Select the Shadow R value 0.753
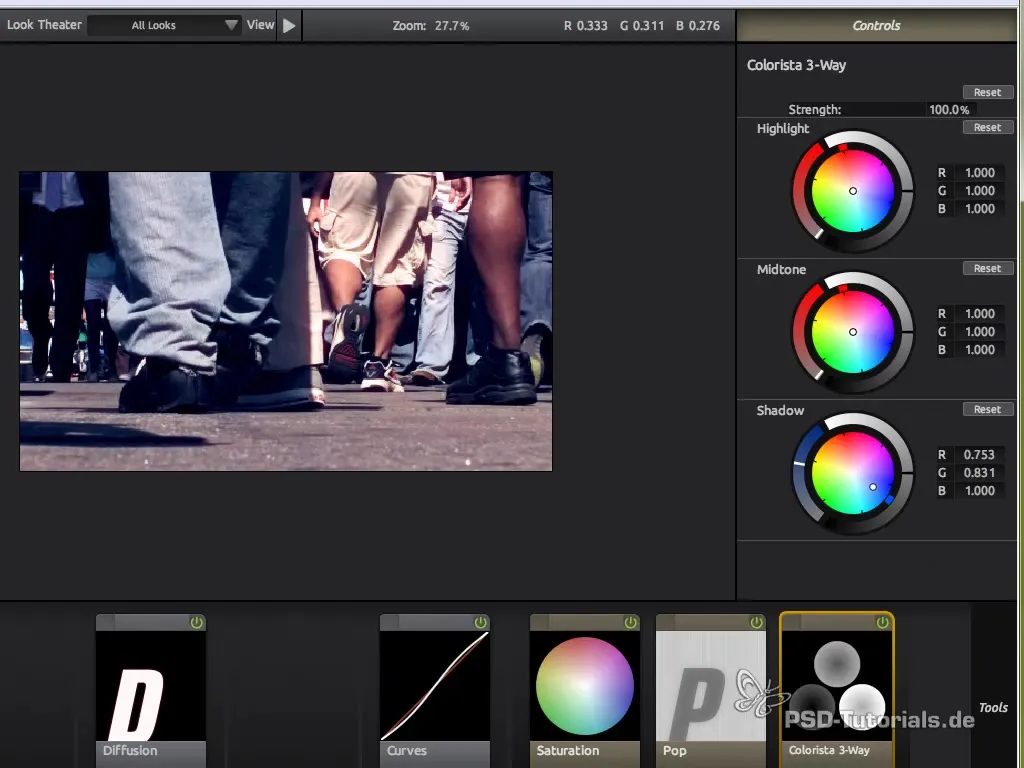1024x768 pixels. [x=980, y=455]
